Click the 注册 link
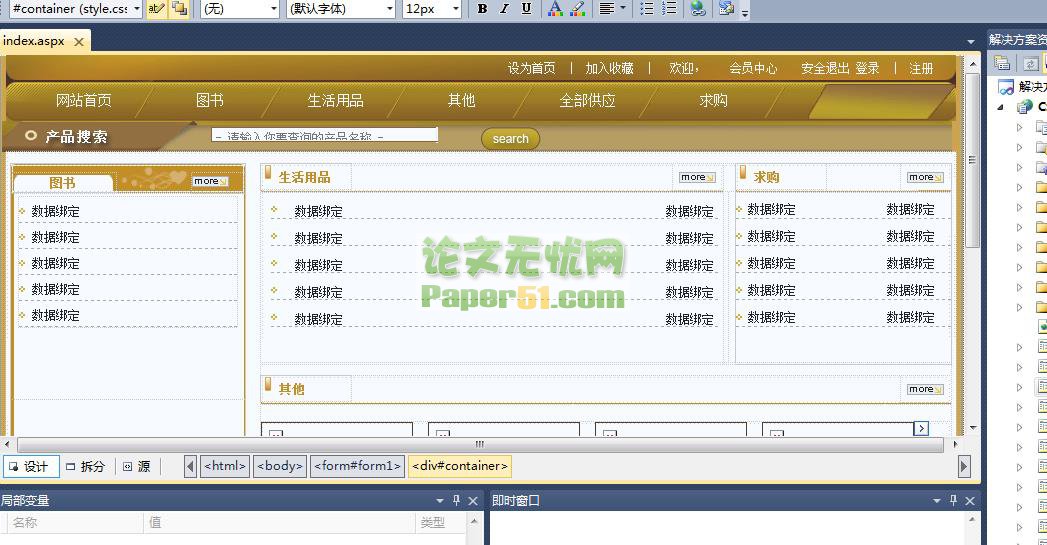This screenshot has width=1047, height=545. tap(921, 68)
